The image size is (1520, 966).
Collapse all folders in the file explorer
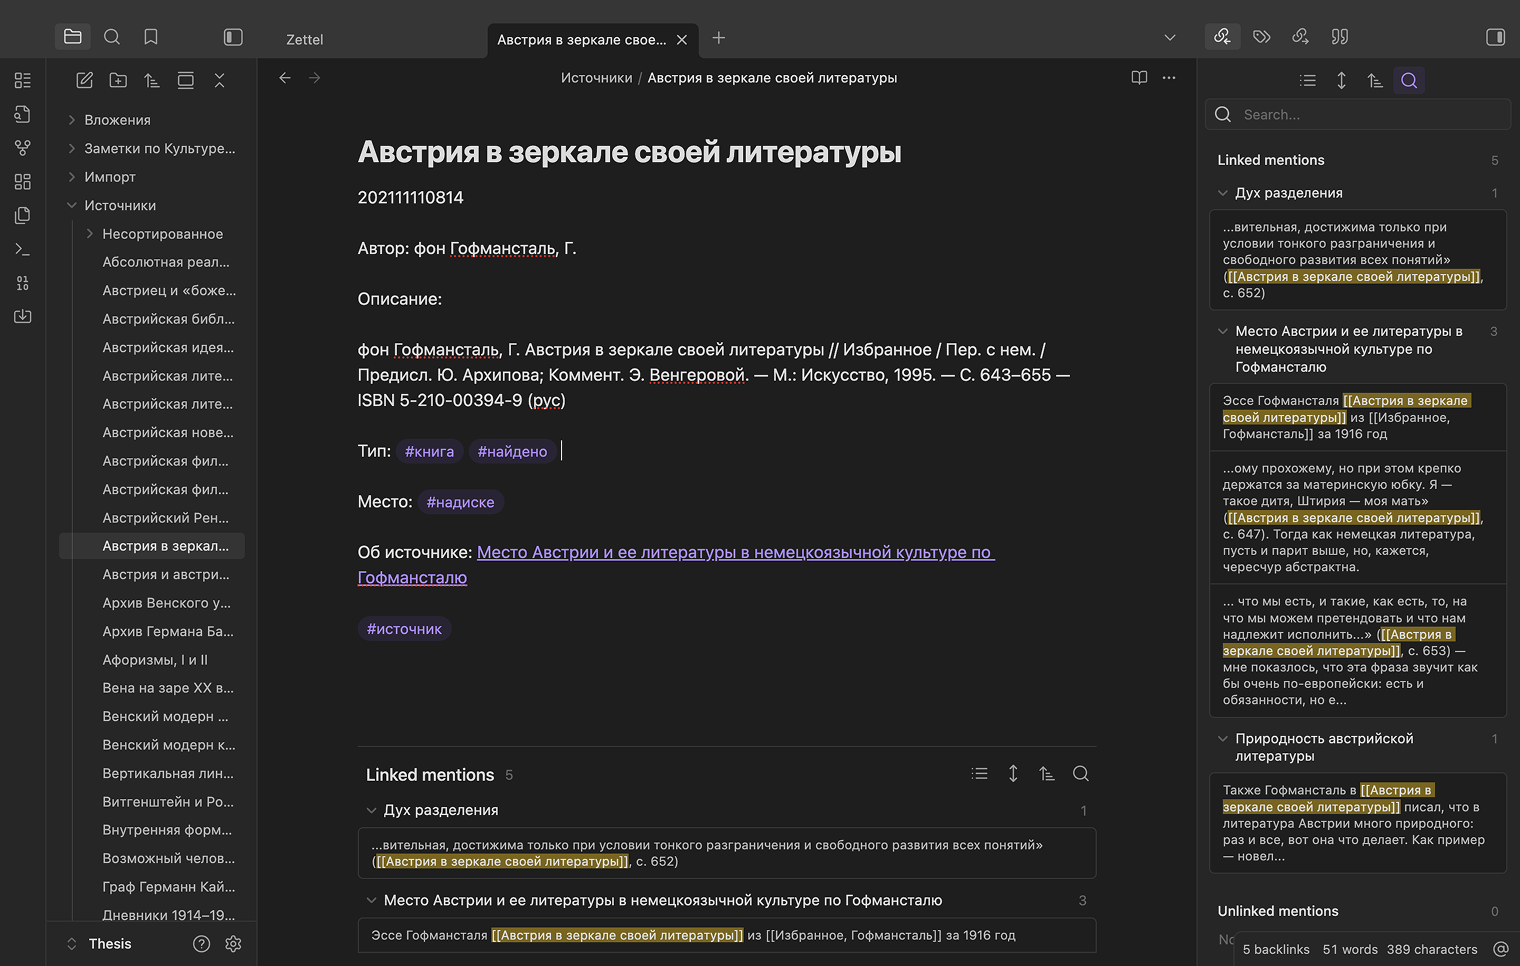click(x=219, y=80)
